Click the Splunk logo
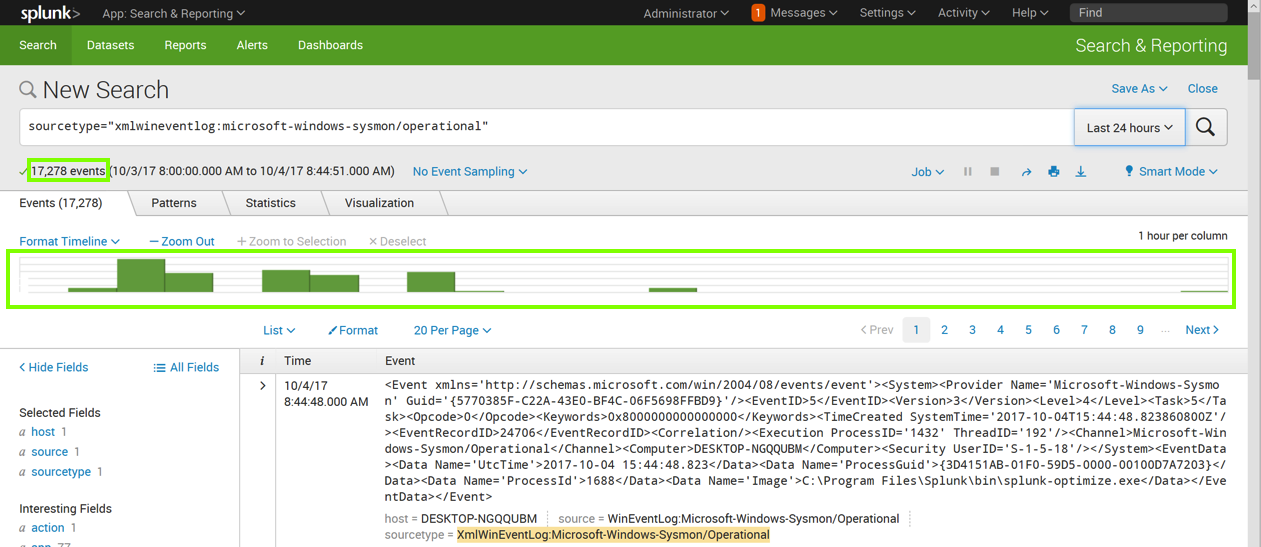The height and width of the screenshot is (547, 1261). pyautogui.click(x=50, y=13)
